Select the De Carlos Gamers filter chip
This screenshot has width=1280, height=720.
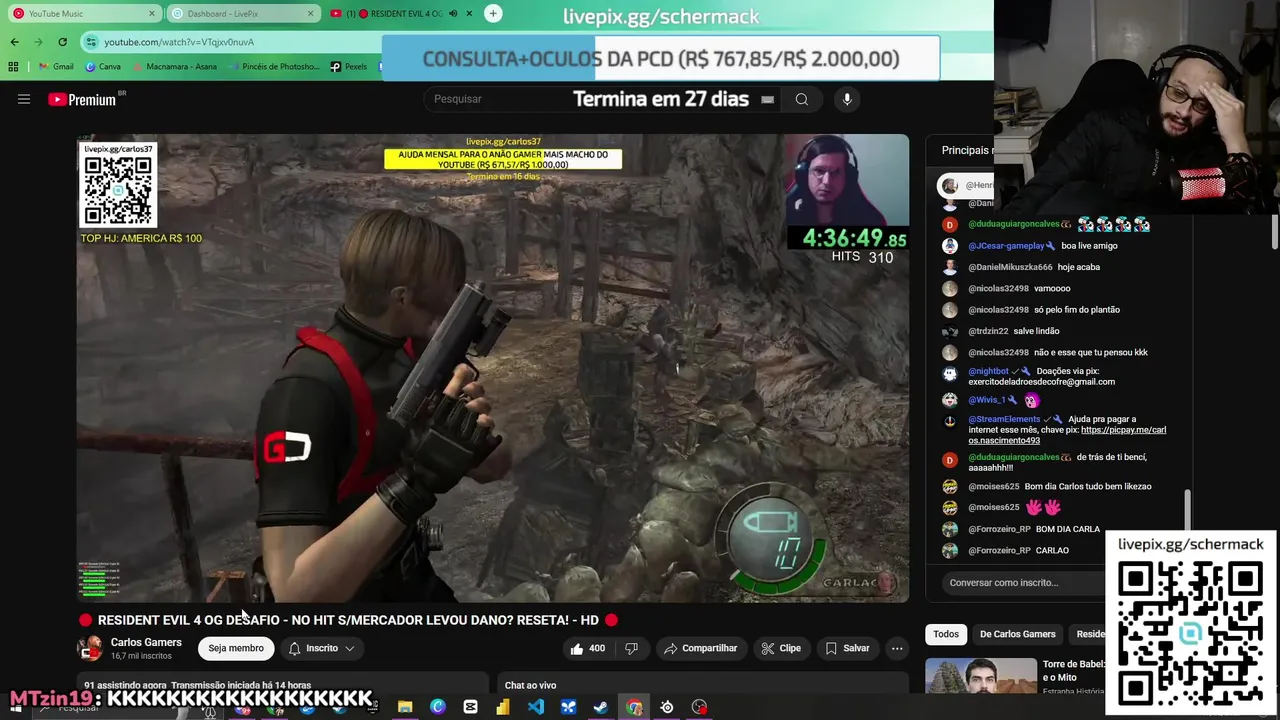1017,634
